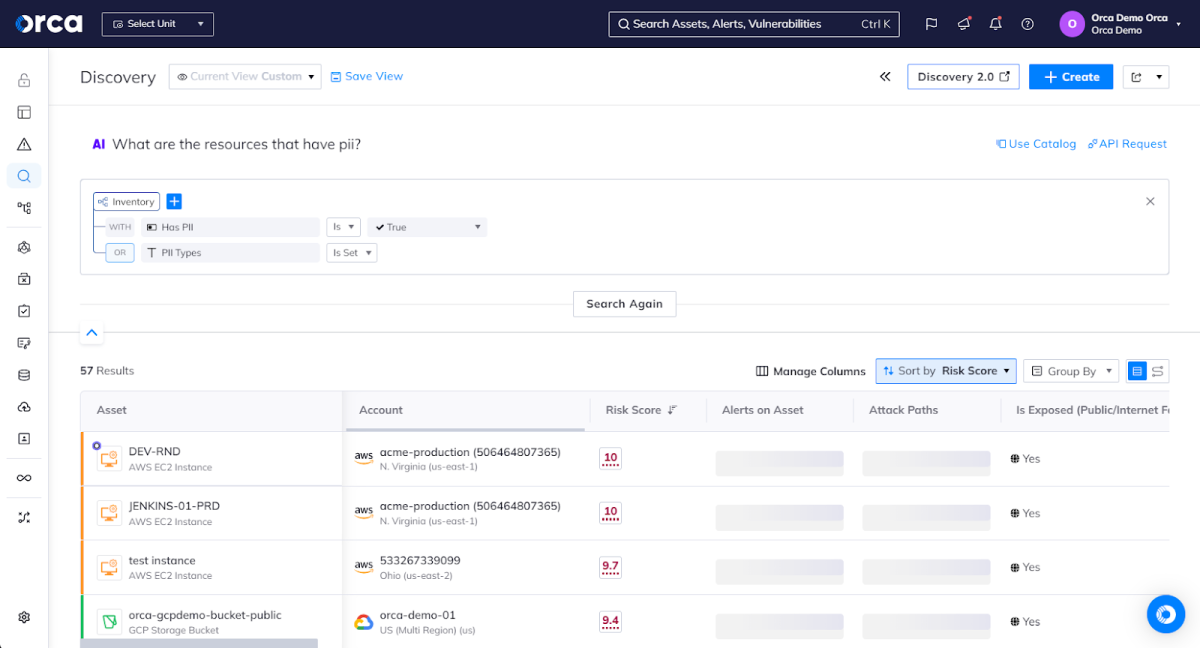1200x648 pixels.
Task: Open the True value dropdown
Action: pos(427,227)
